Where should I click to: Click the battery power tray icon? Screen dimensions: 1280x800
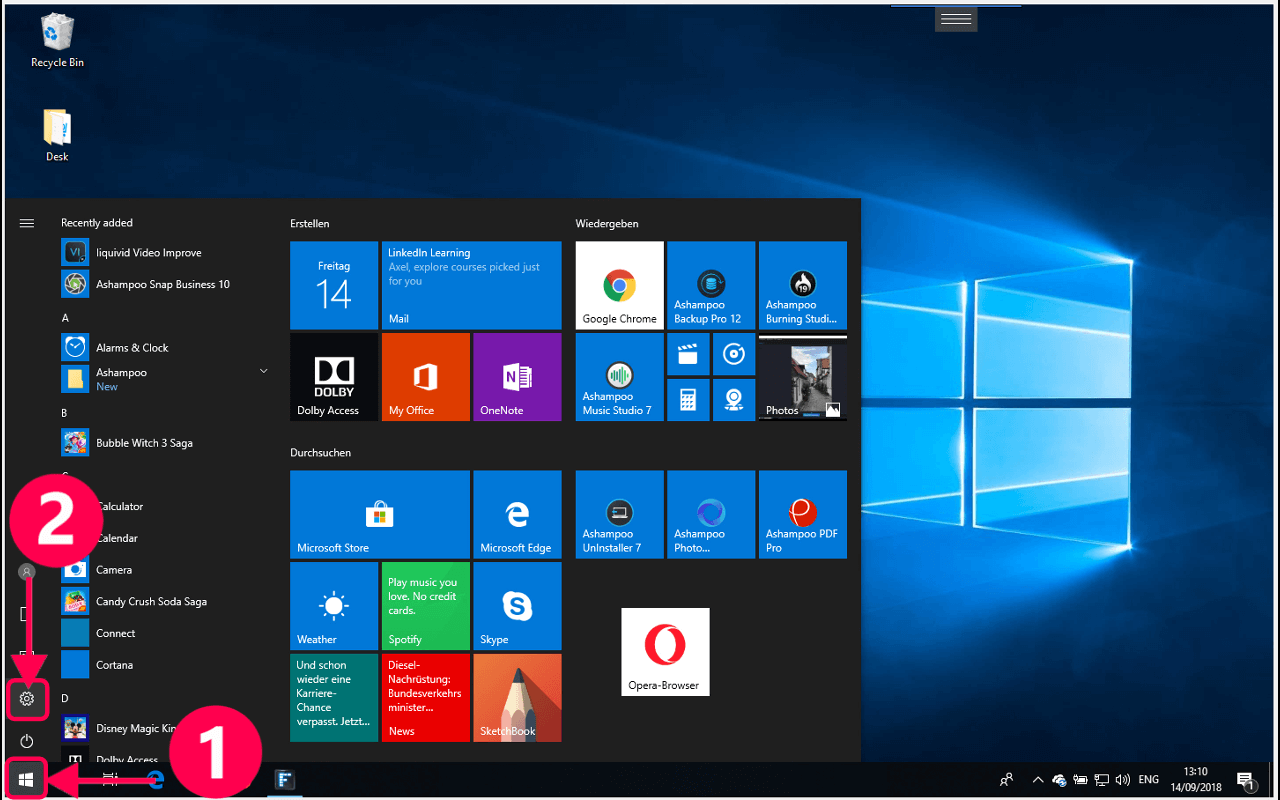[x=1080, y=780]
